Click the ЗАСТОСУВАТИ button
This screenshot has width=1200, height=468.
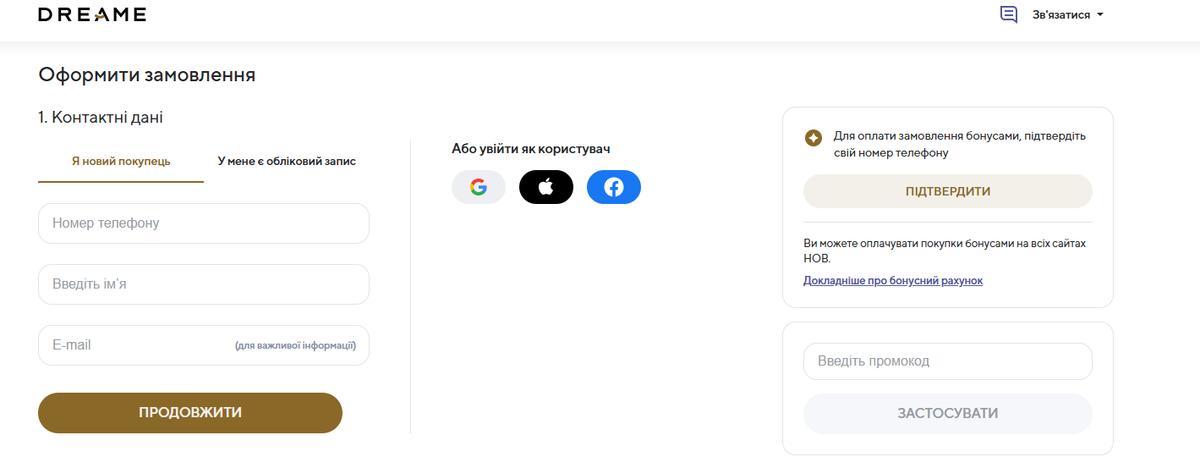tap(948, 413)
